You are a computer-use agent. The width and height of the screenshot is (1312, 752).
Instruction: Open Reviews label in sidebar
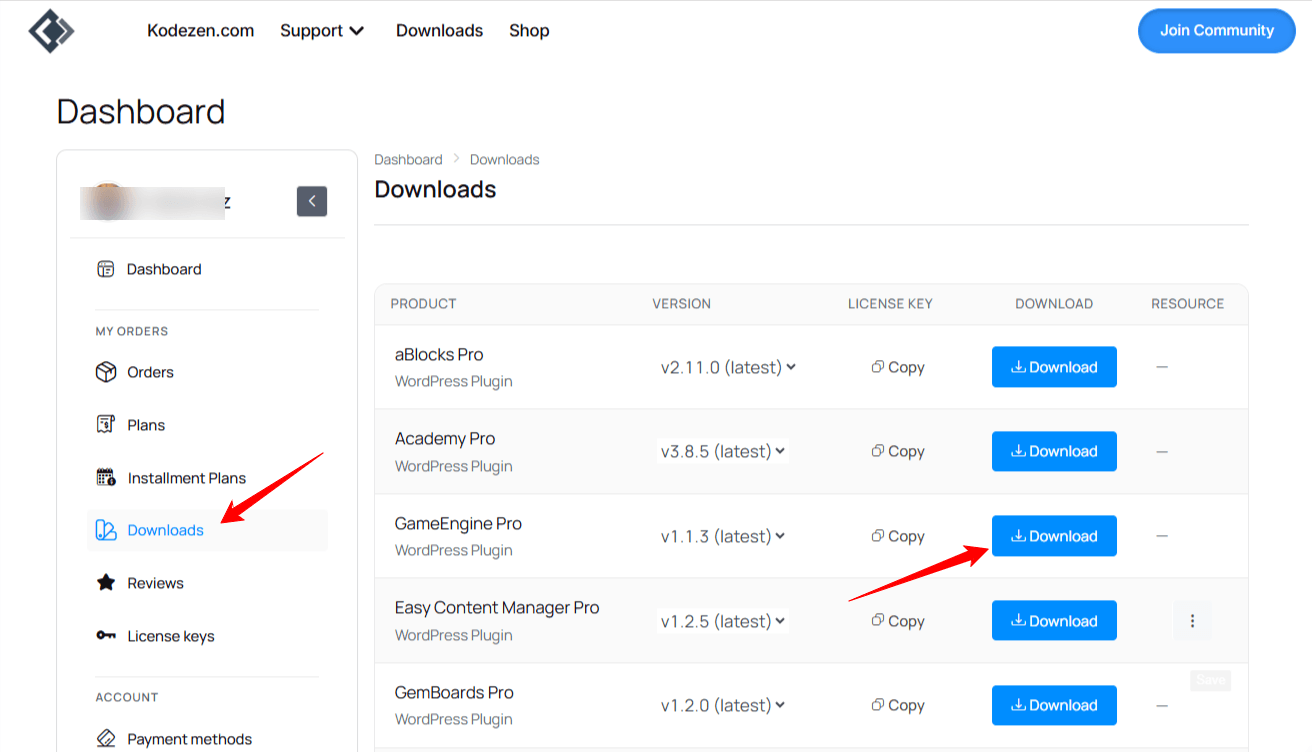pos(156,583)
